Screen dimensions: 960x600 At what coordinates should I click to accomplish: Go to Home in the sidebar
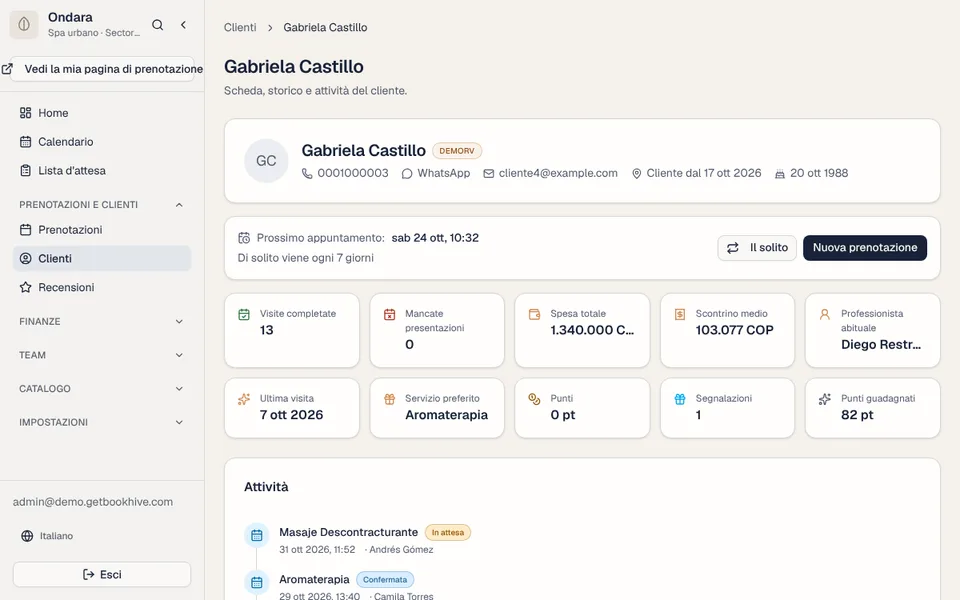(x=102, y=113)
